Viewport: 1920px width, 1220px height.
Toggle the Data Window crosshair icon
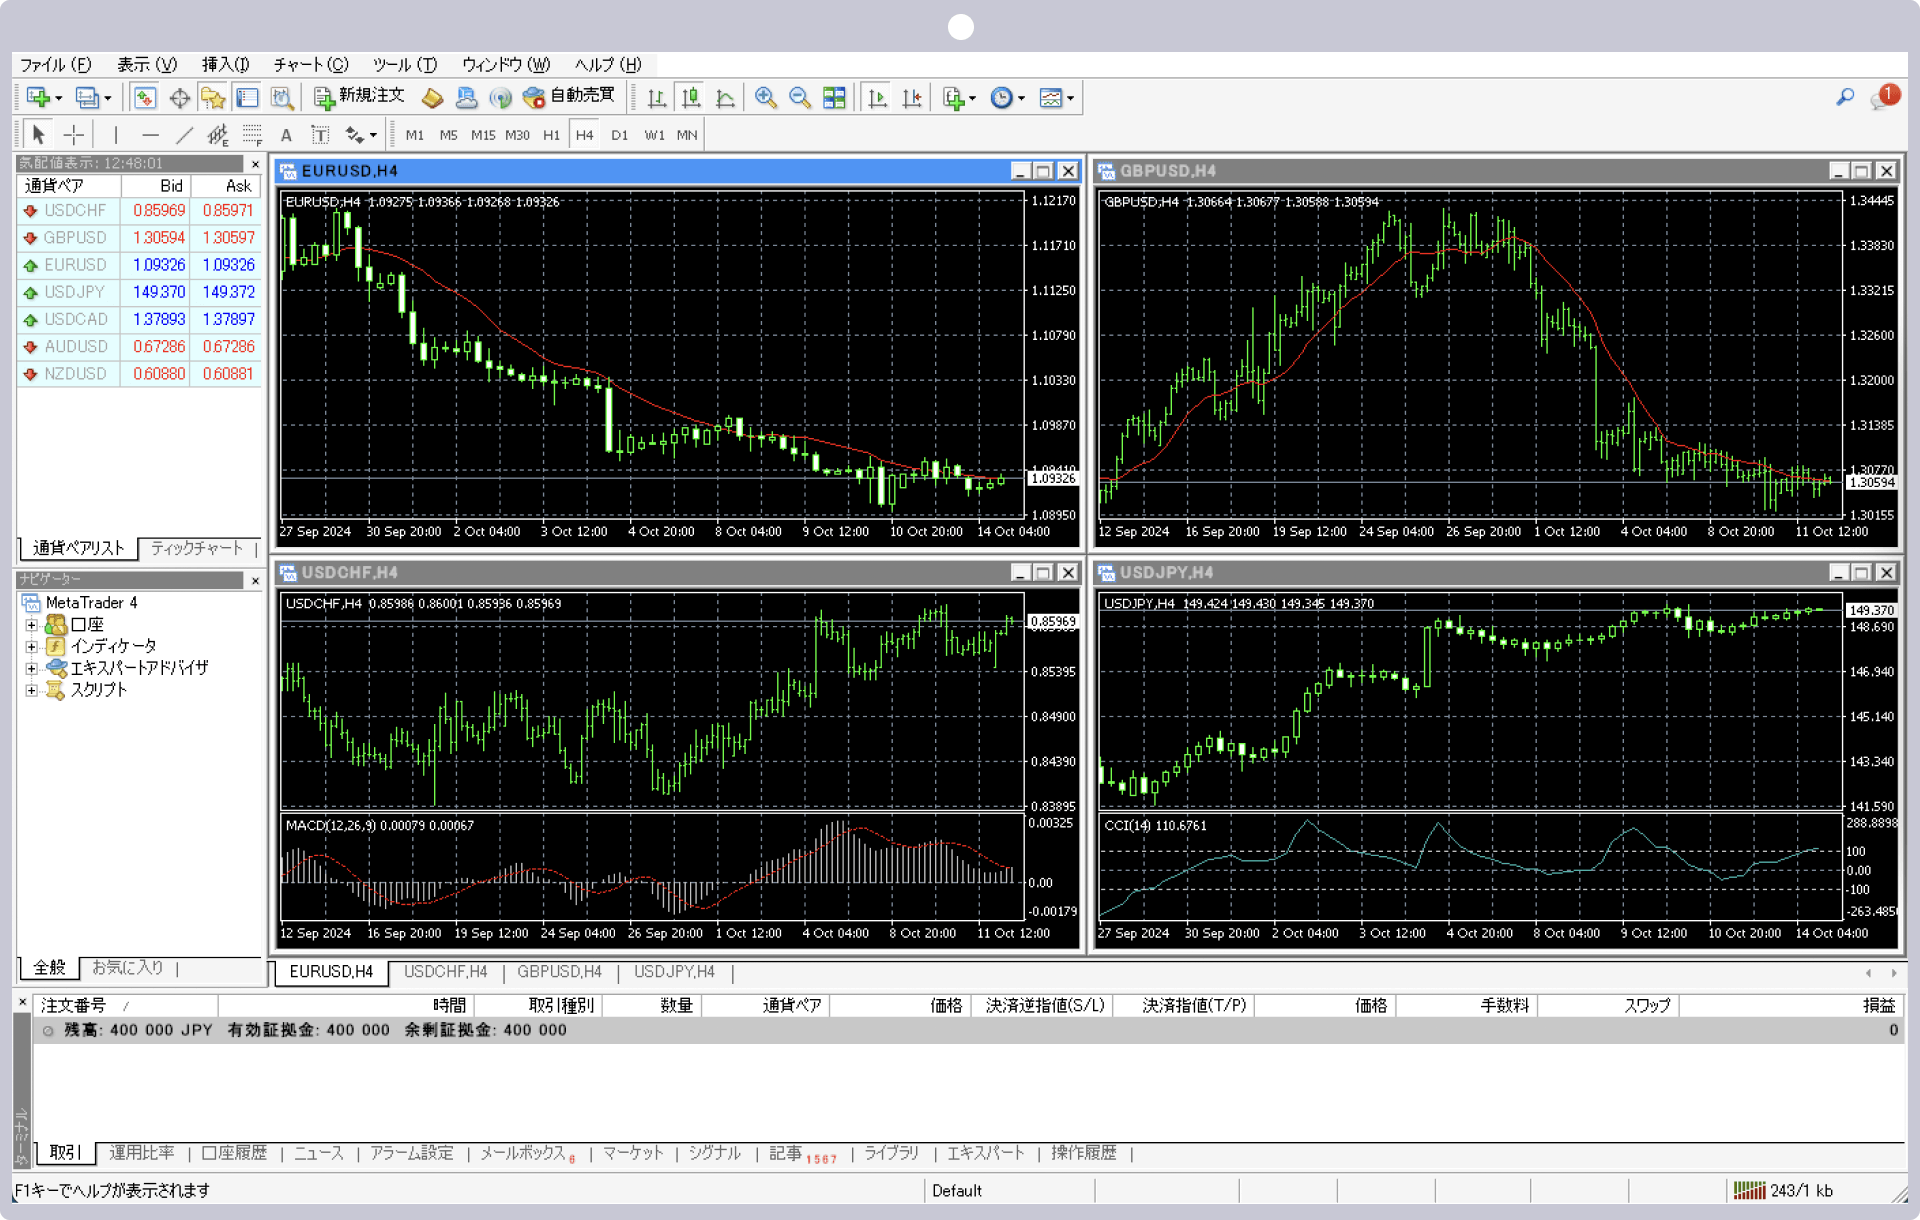click(x=179, y=97)
